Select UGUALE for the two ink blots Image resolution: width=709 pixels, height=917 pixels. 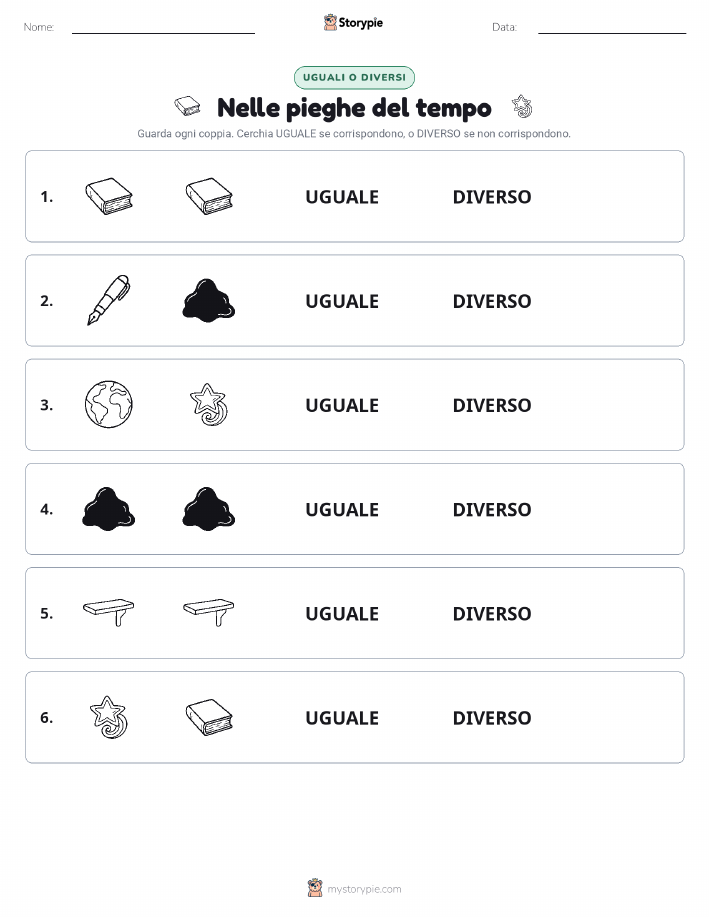point(342,509)
